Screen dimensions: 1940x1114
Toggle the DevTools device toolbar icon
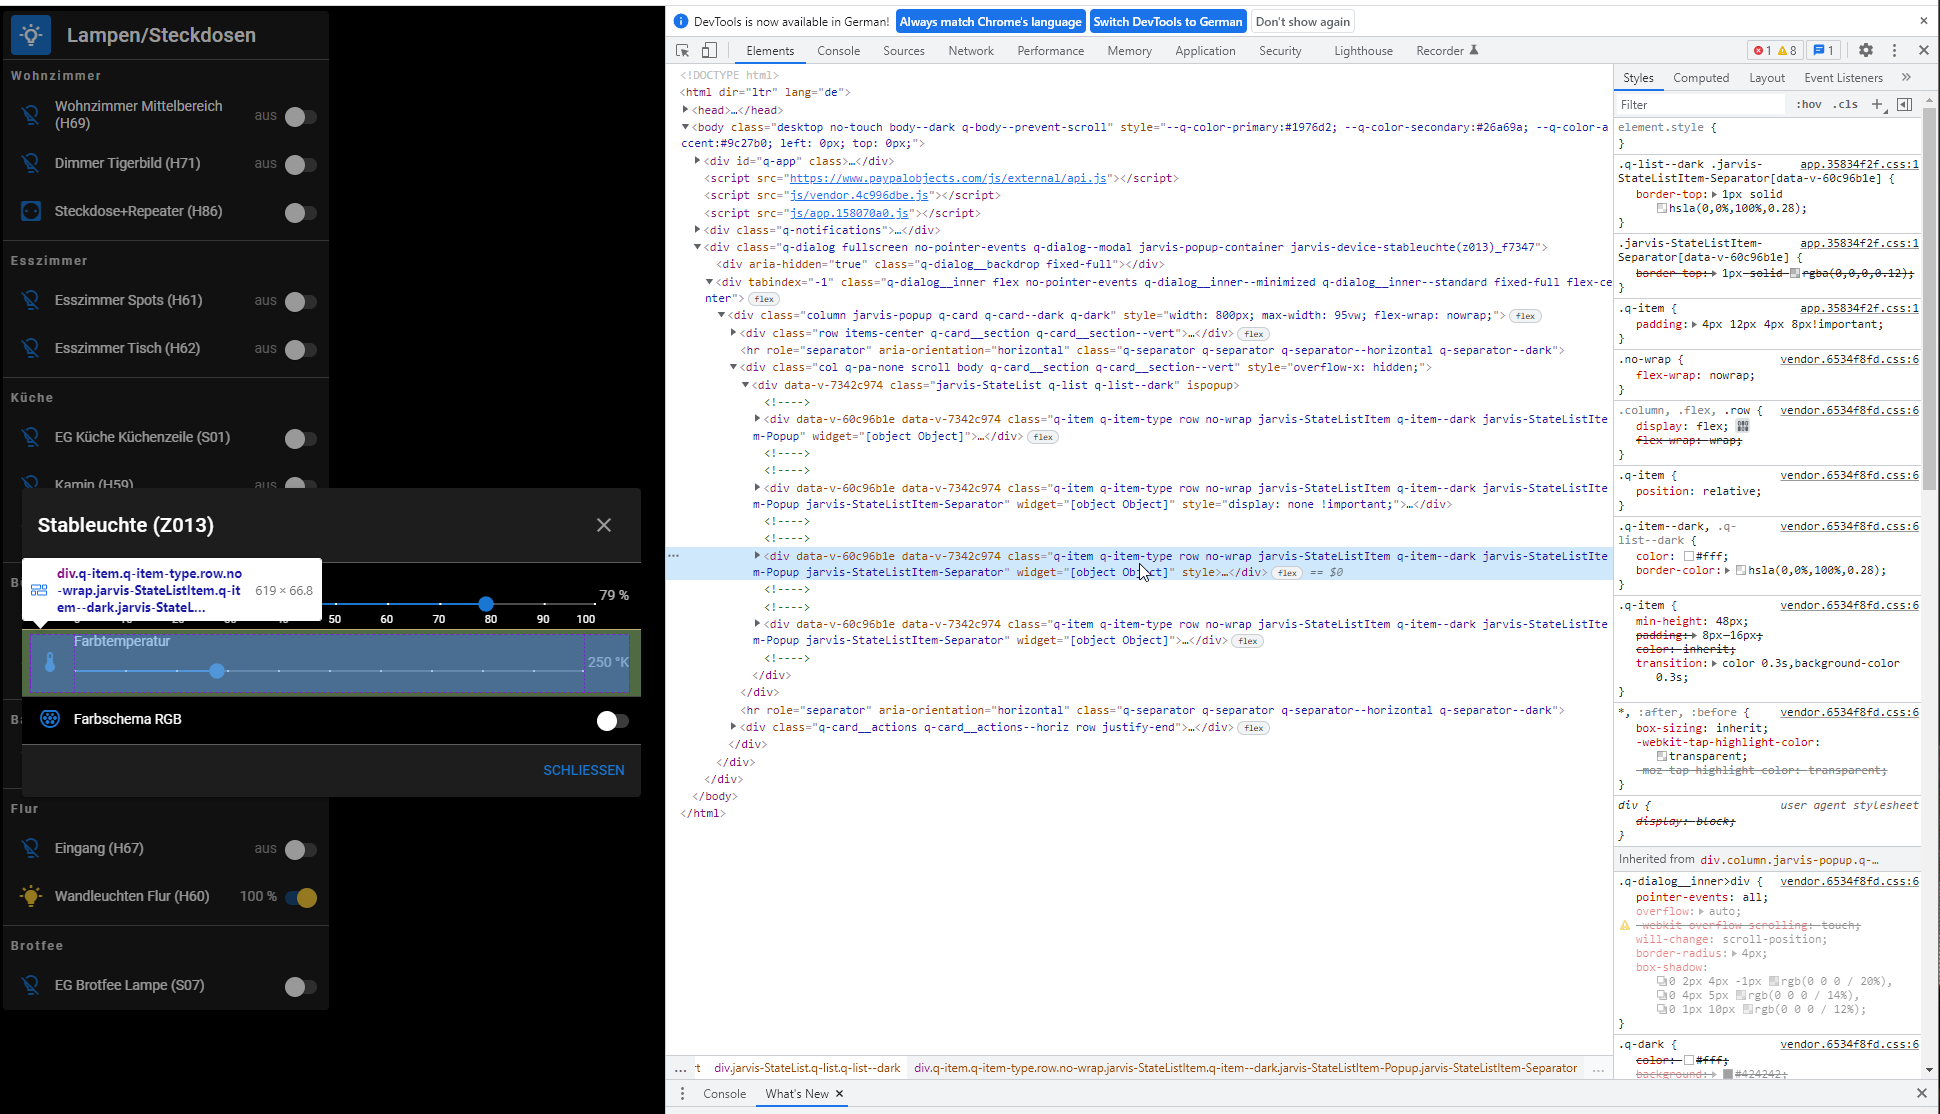709,50
